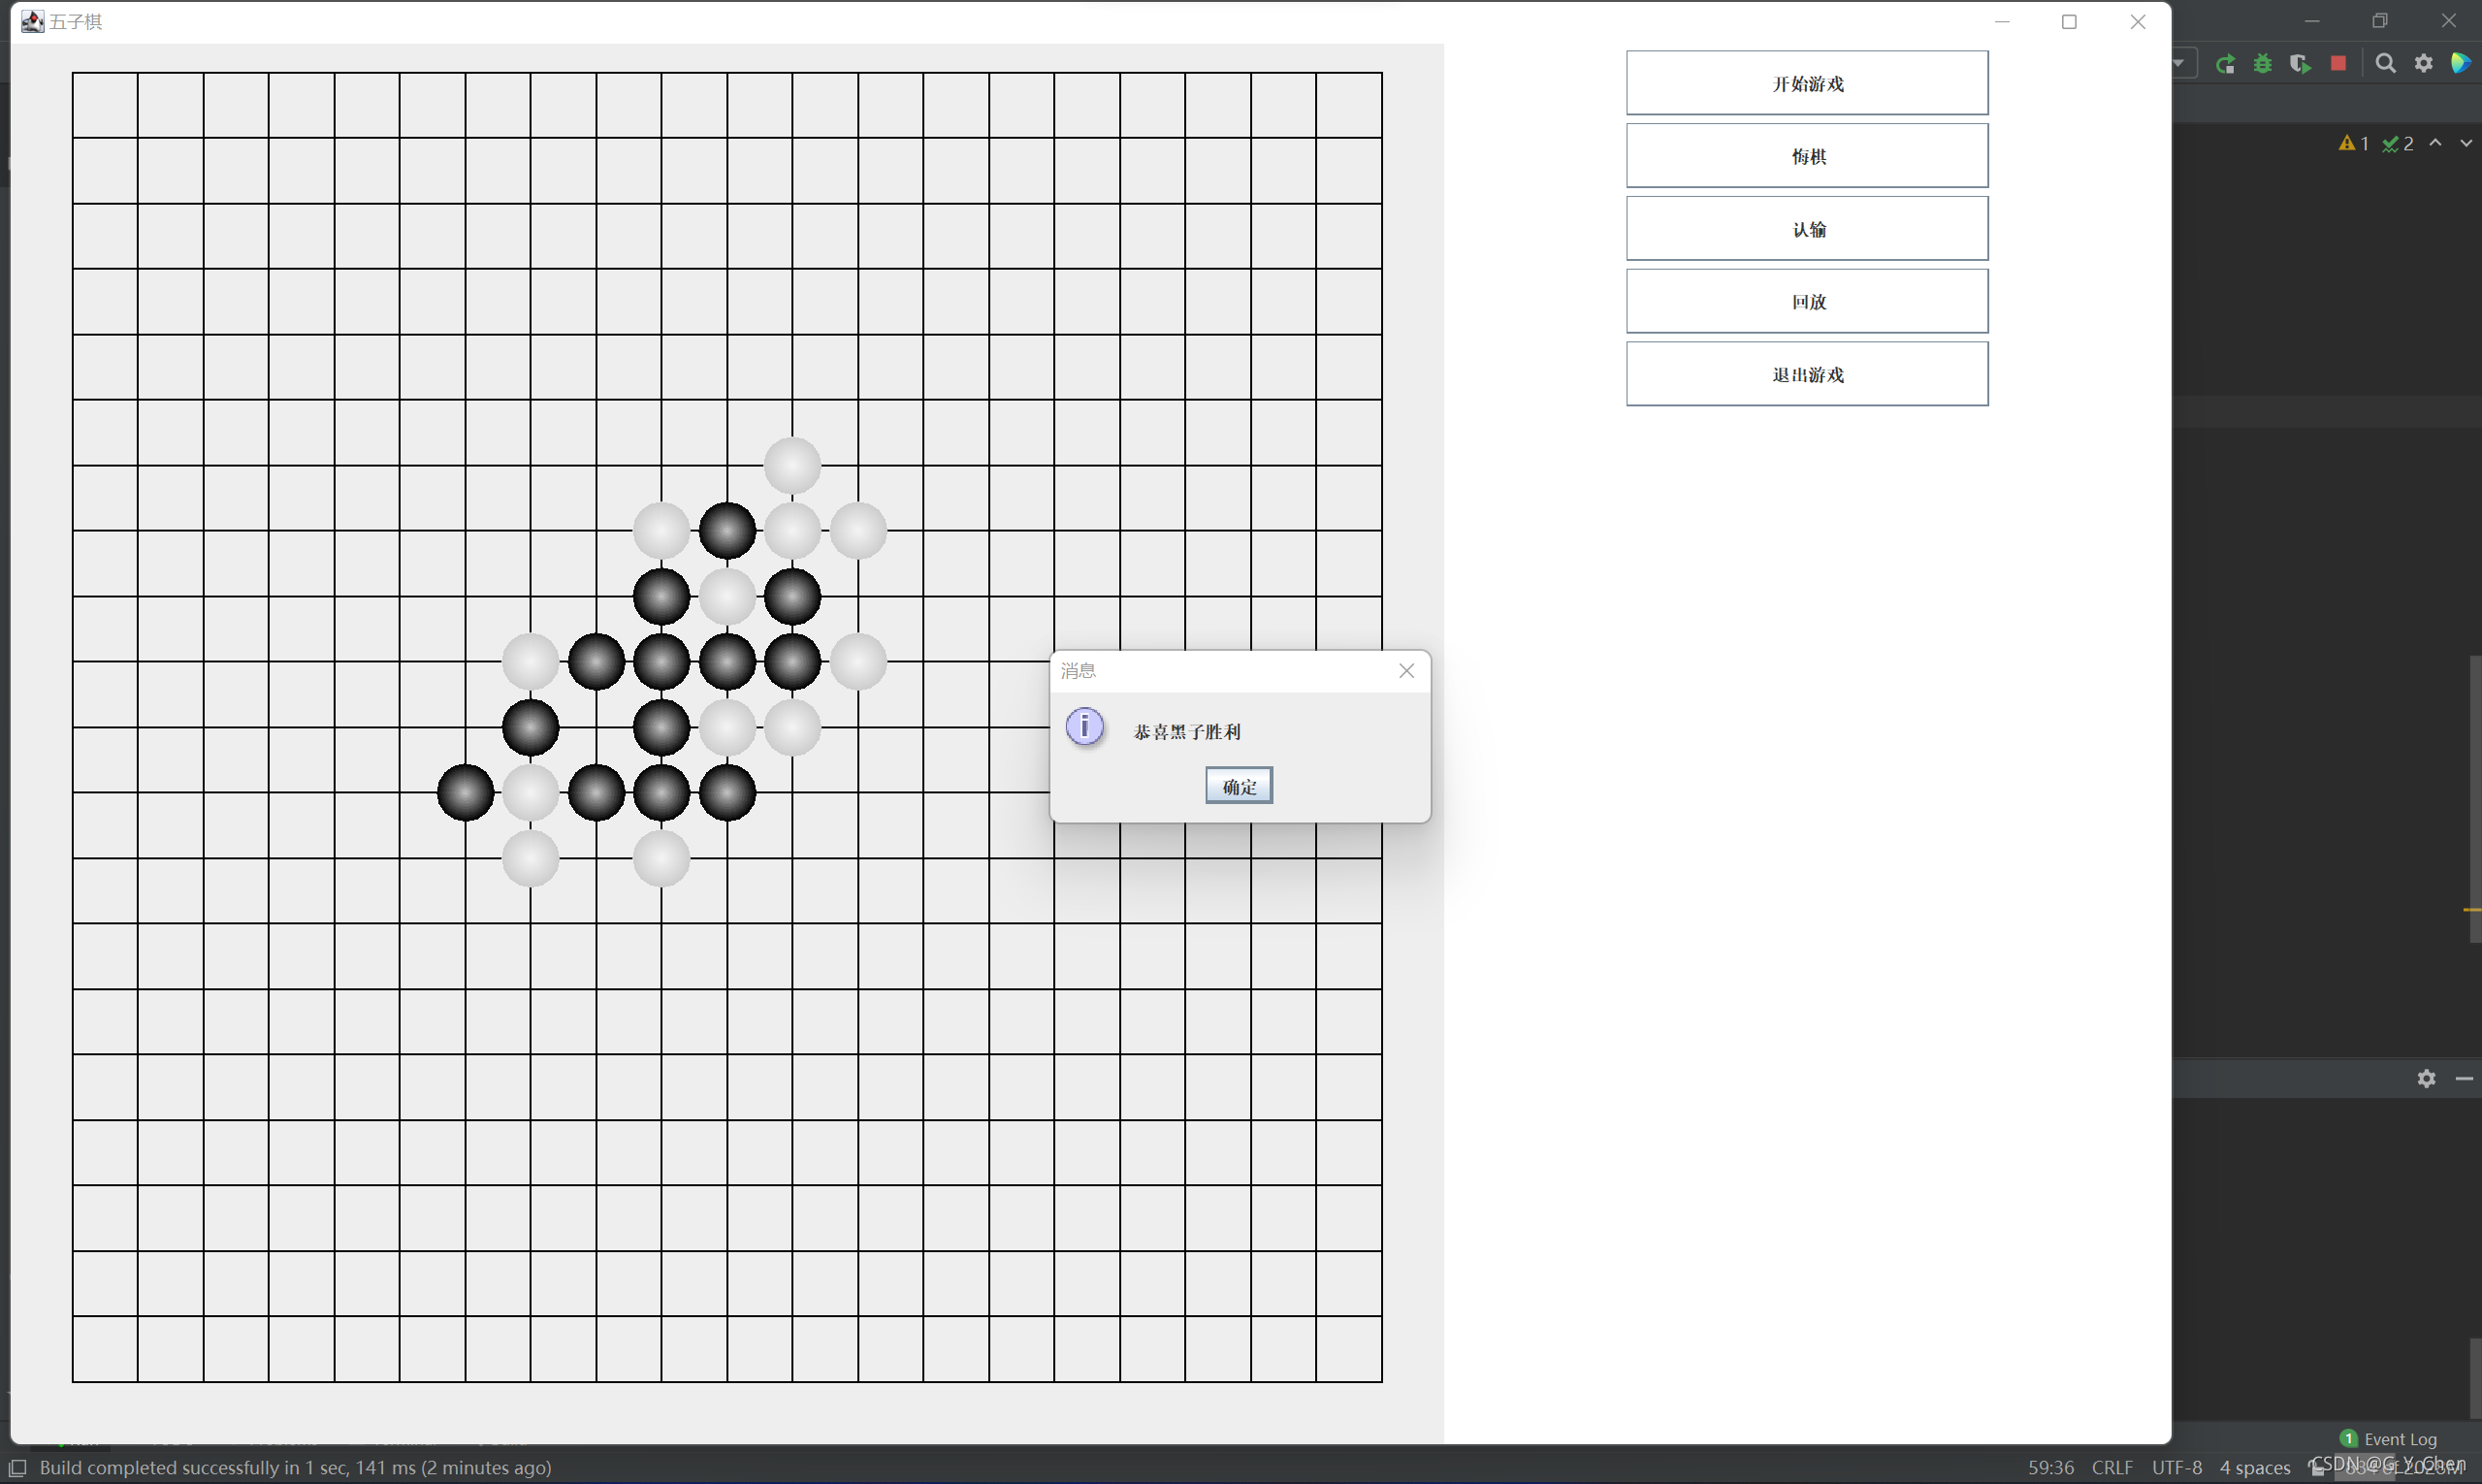Click the 退出游戏 exit game button

coord(1806,374)
